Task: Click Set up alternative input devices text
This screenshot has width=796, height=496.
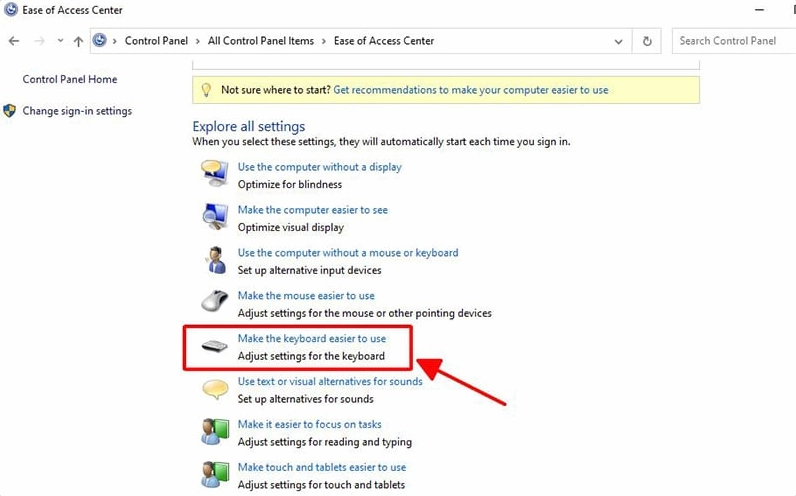Action: 309,270
